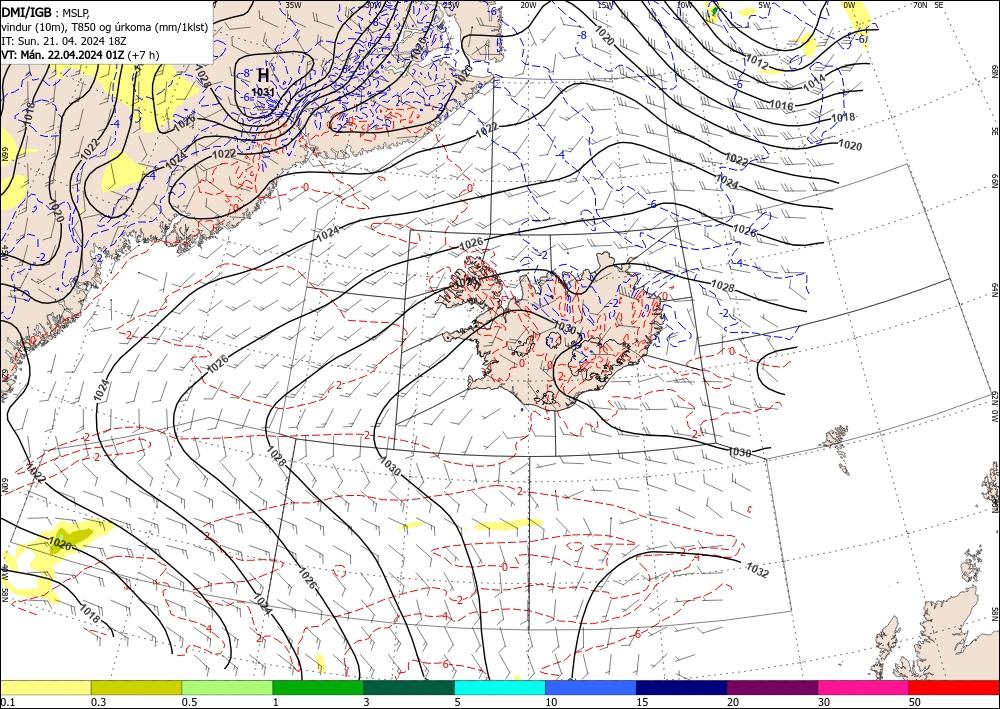This screenshot has height=709, width=1000.
Task: Click the '1012' isobar label
Action: pyautogui.click(x=757, y=62)
